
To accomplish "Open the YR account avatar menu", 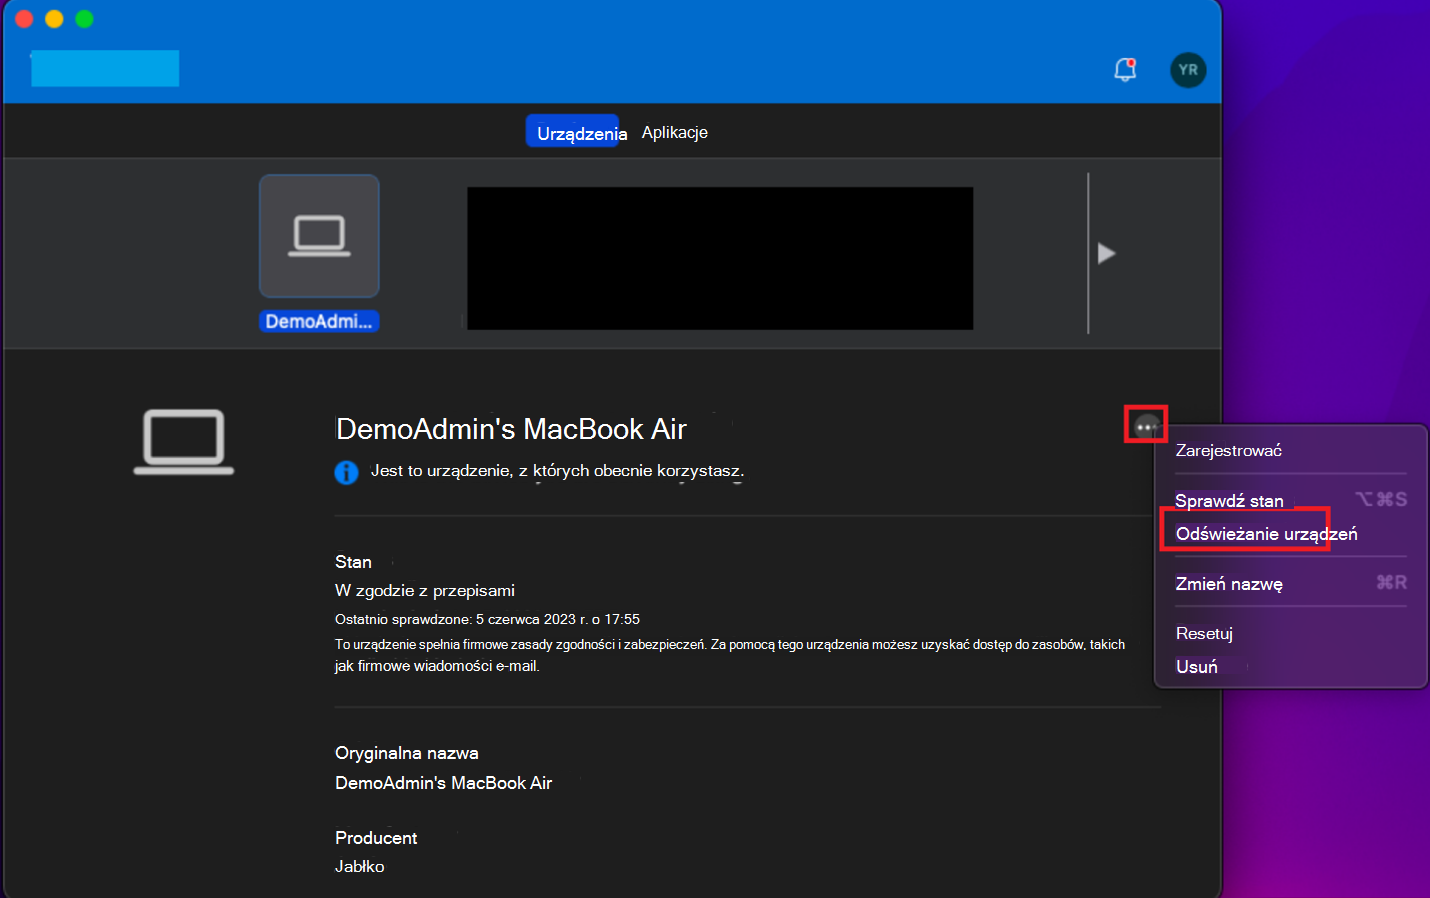I will (x=1188, y=70).
